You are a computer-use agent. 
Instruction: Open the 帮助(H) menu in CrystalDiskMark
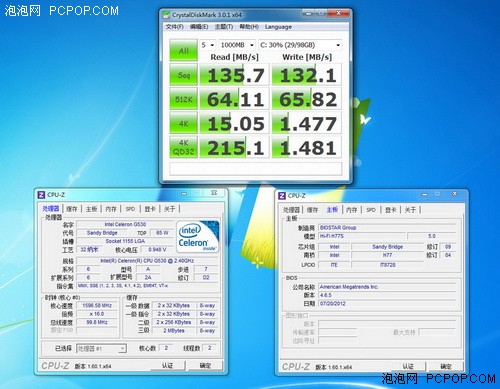249,27
